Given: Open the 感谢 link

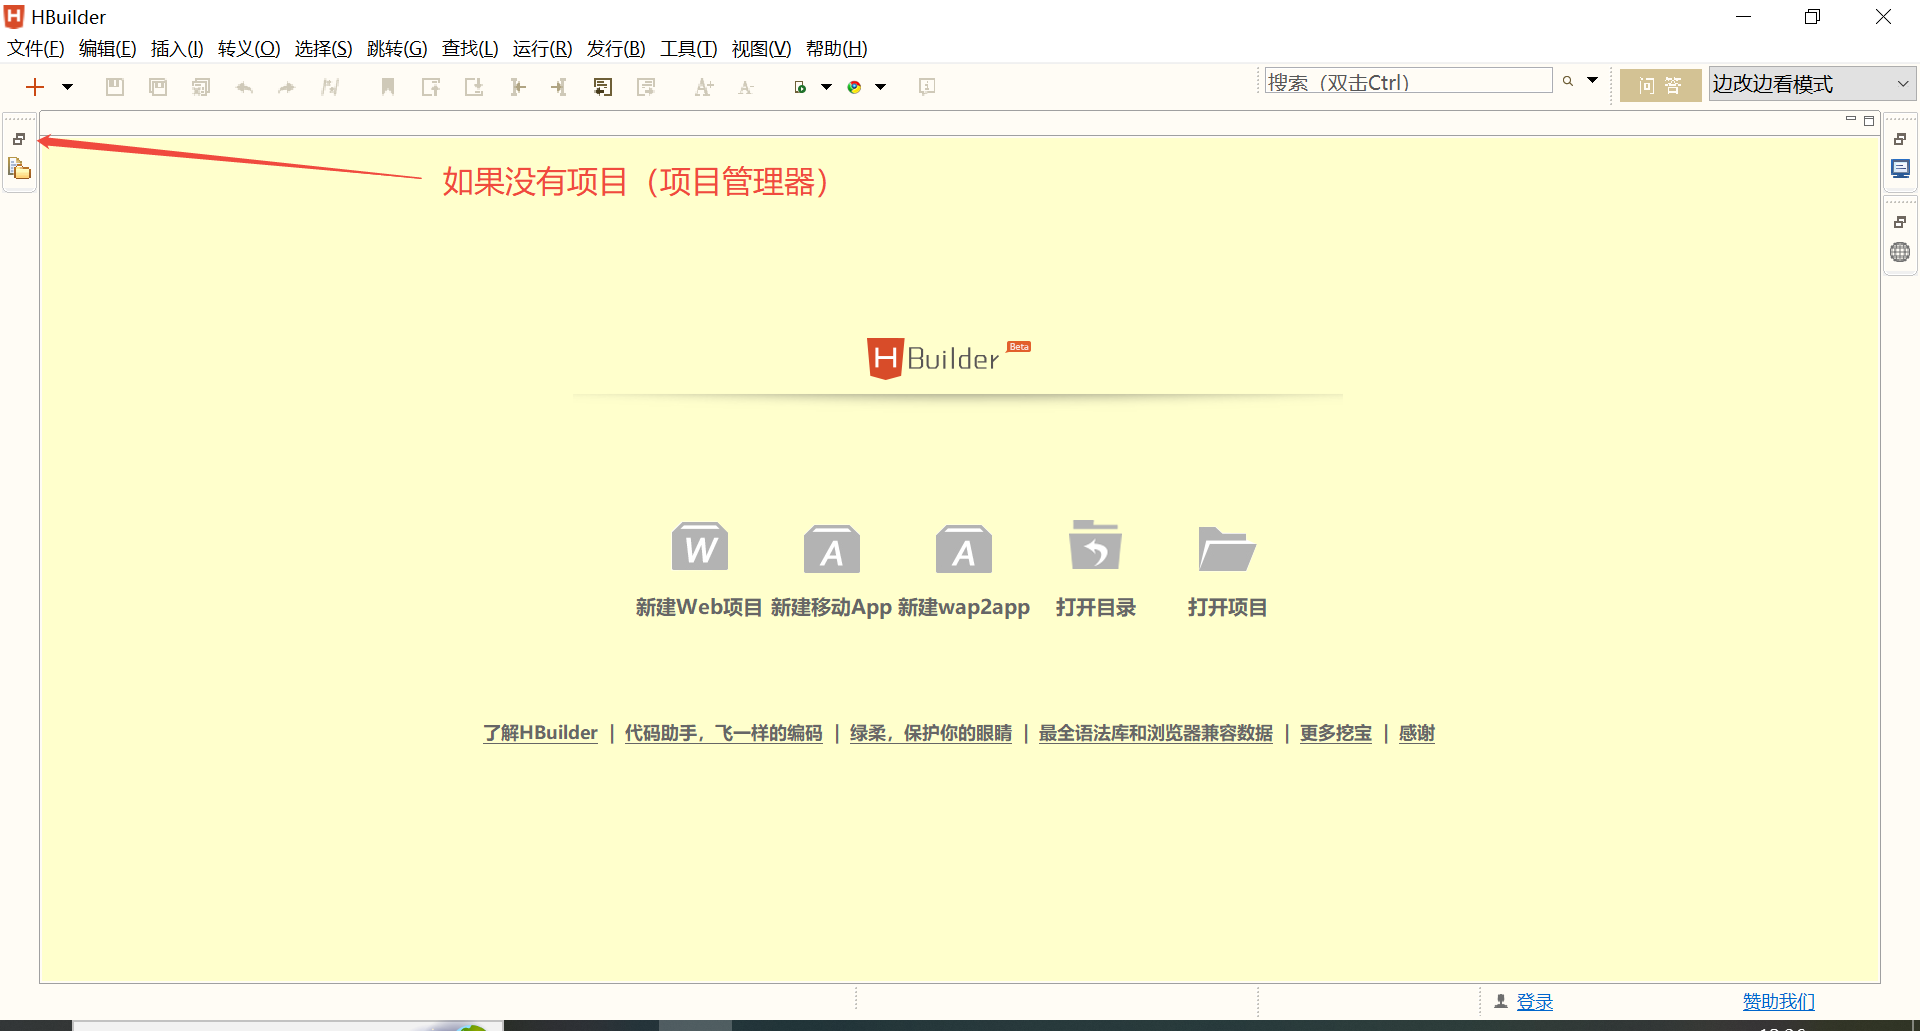Looking at the screenshot, I should click(1417, 733).
